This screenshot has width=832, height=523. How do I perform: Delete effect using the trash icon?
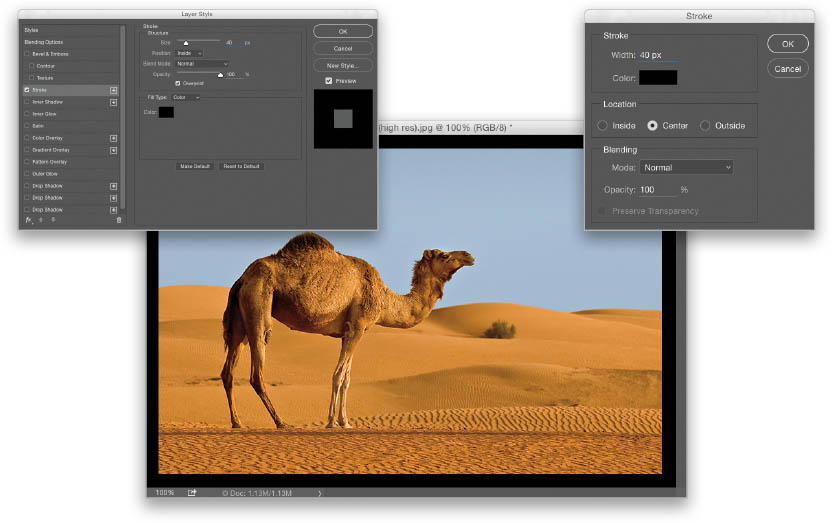point(118,220)
